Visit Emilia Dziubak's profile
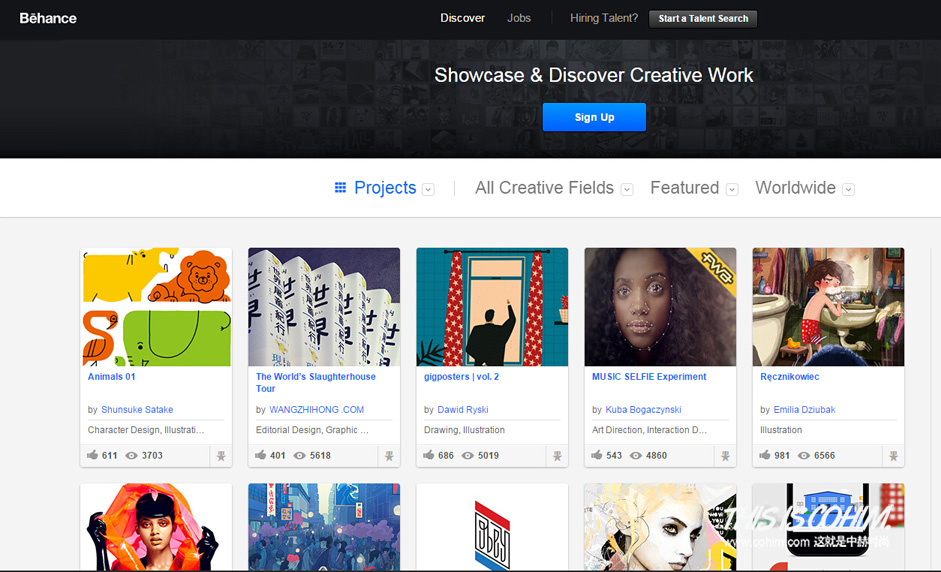The height and width of the screenshot is (572, 941). (804, 410)
